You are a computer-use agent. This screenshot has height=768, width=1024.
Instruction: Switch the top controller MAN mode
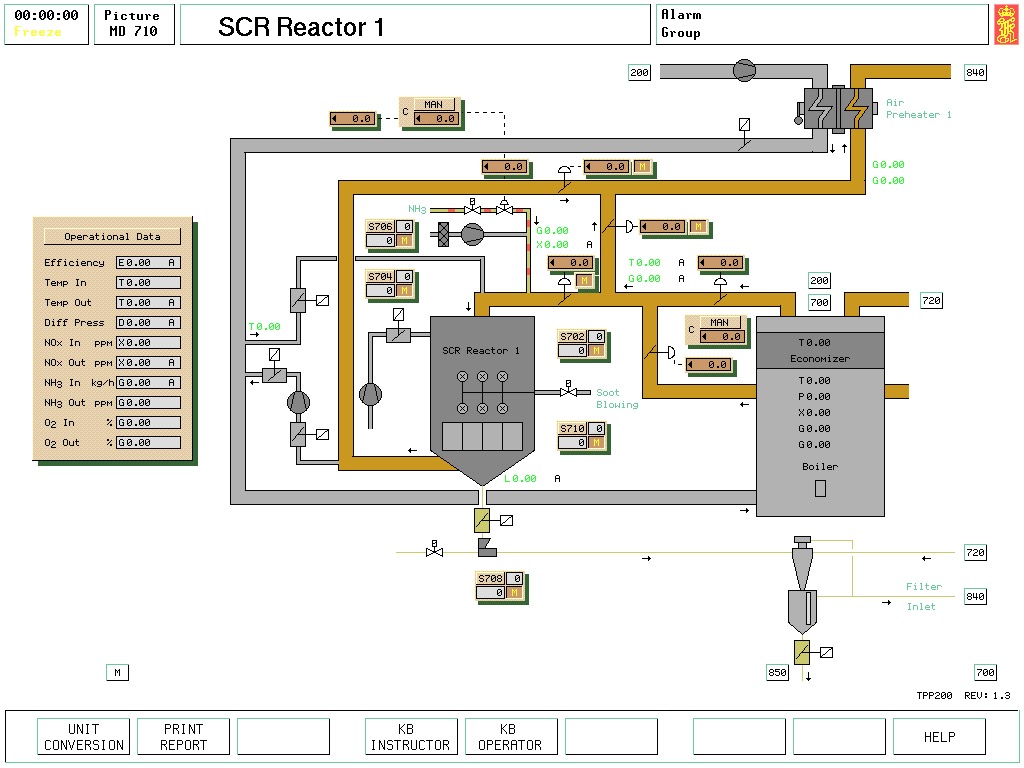tap(434, 104)
